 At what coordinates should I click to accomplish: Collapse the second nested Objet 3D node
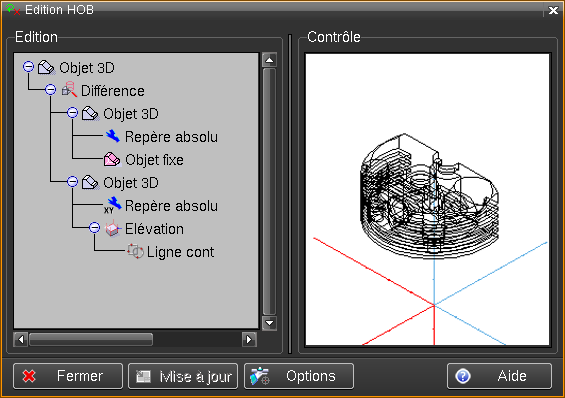(x=72, y=182)
